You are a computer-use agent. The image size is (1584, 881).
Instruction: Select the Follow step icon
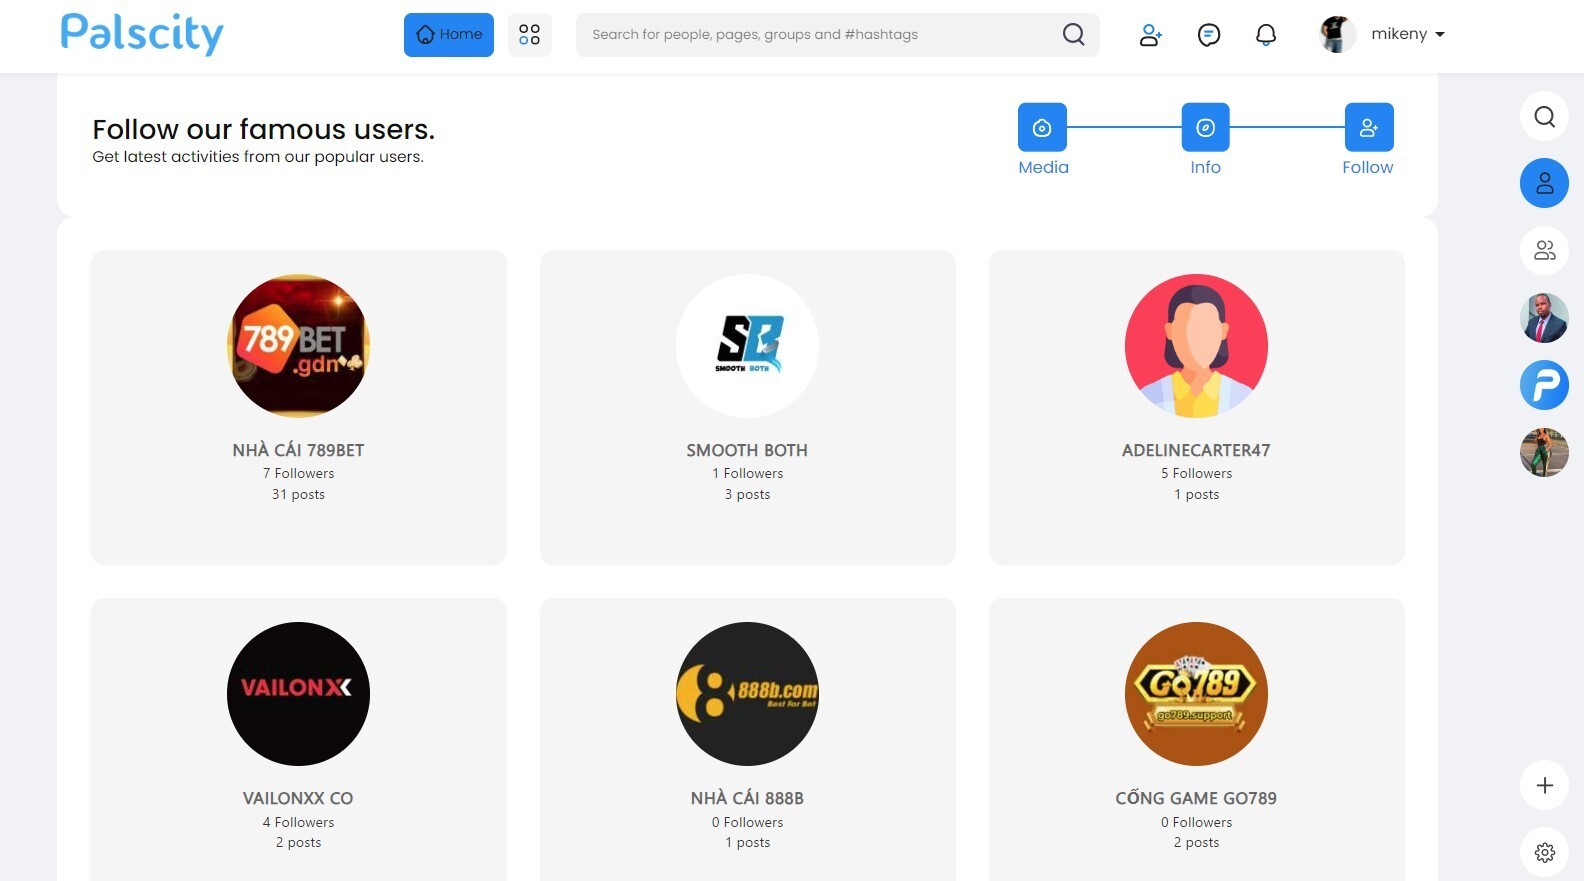click(x=1369, y=127)
